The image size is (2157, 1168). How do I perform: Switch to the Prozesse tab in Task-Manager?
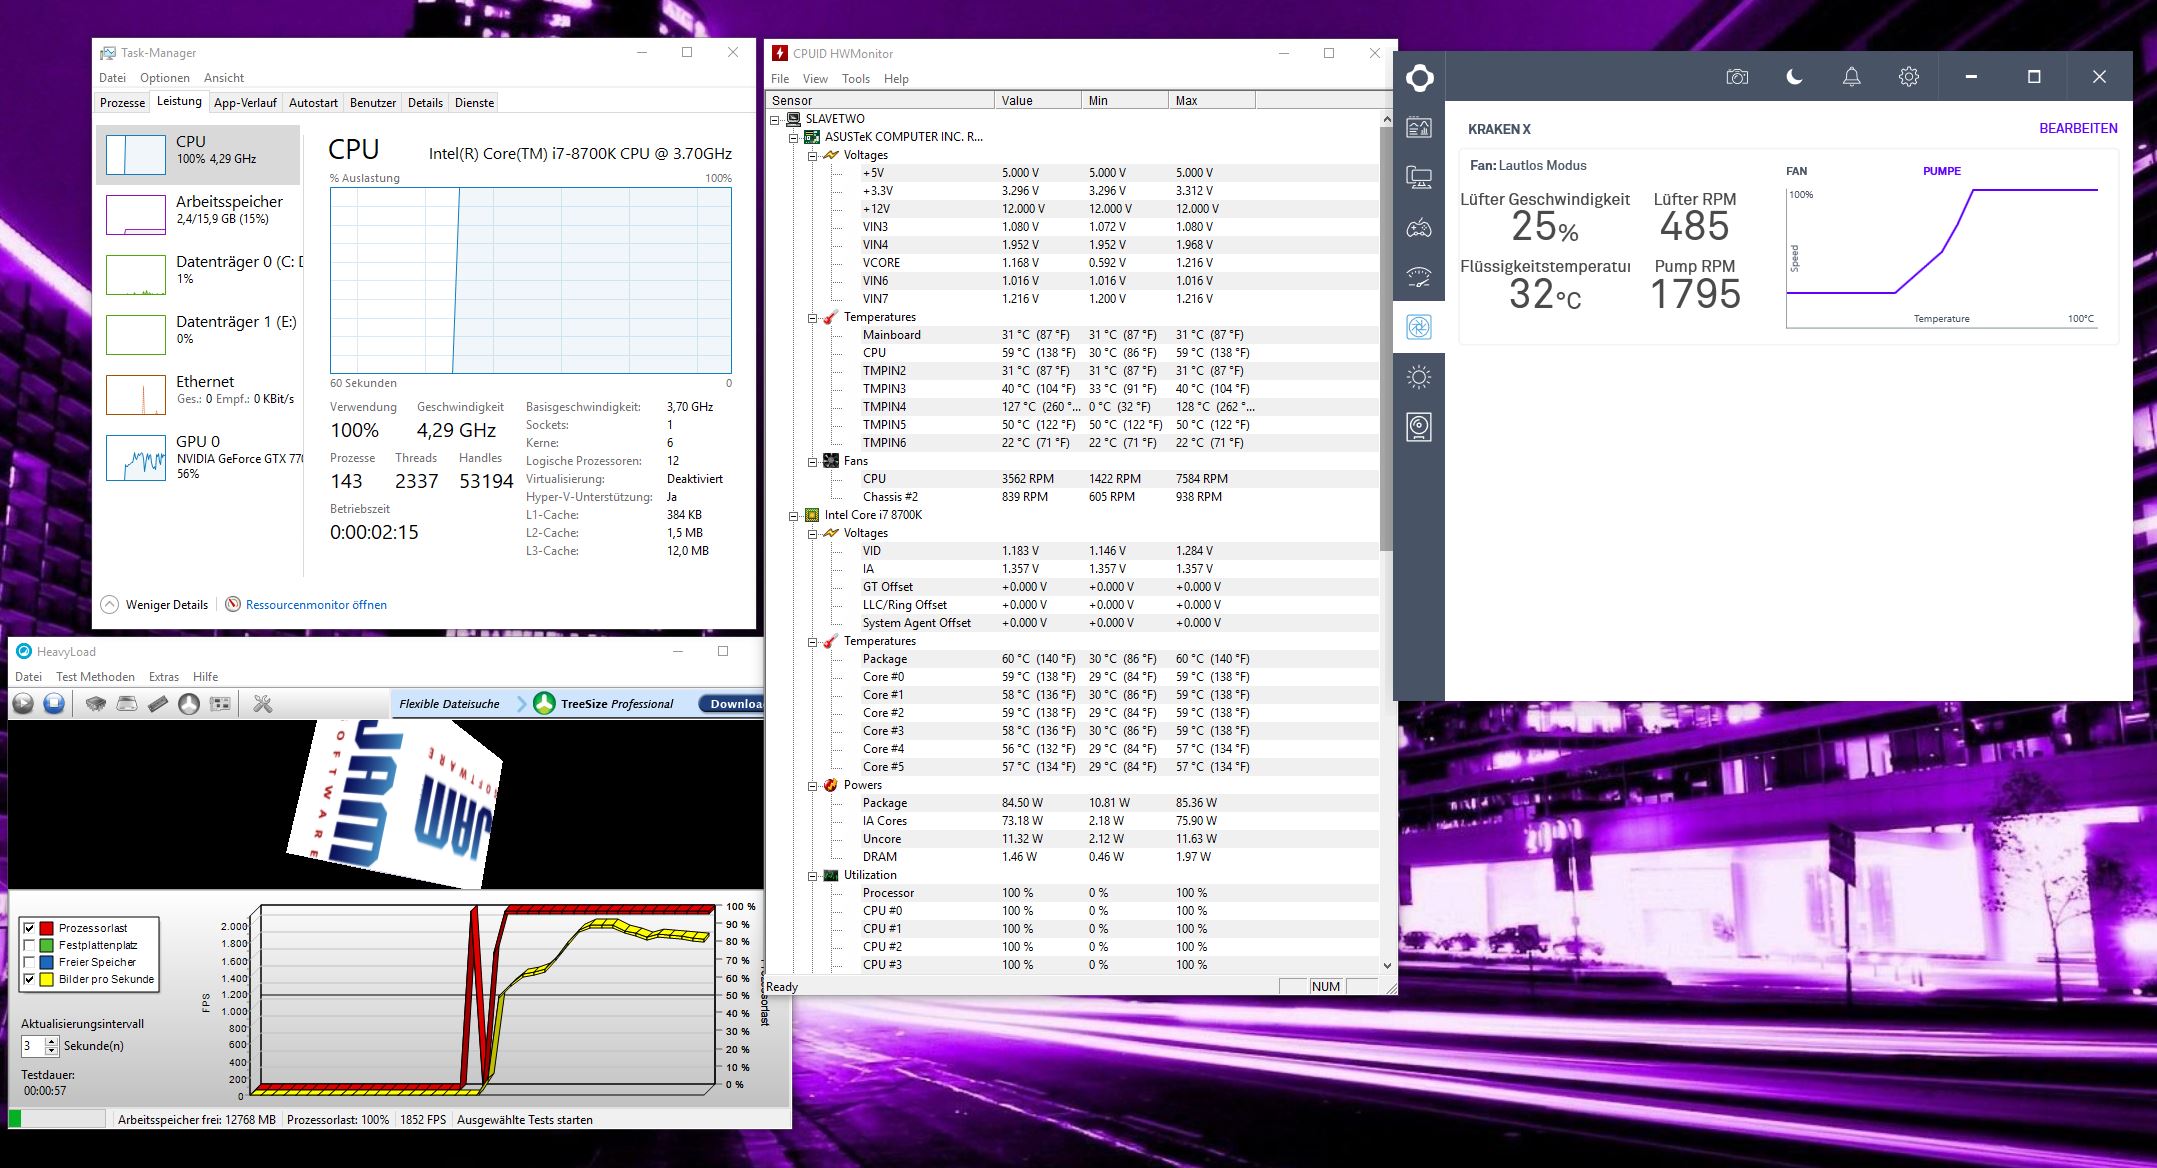[123, 103]
